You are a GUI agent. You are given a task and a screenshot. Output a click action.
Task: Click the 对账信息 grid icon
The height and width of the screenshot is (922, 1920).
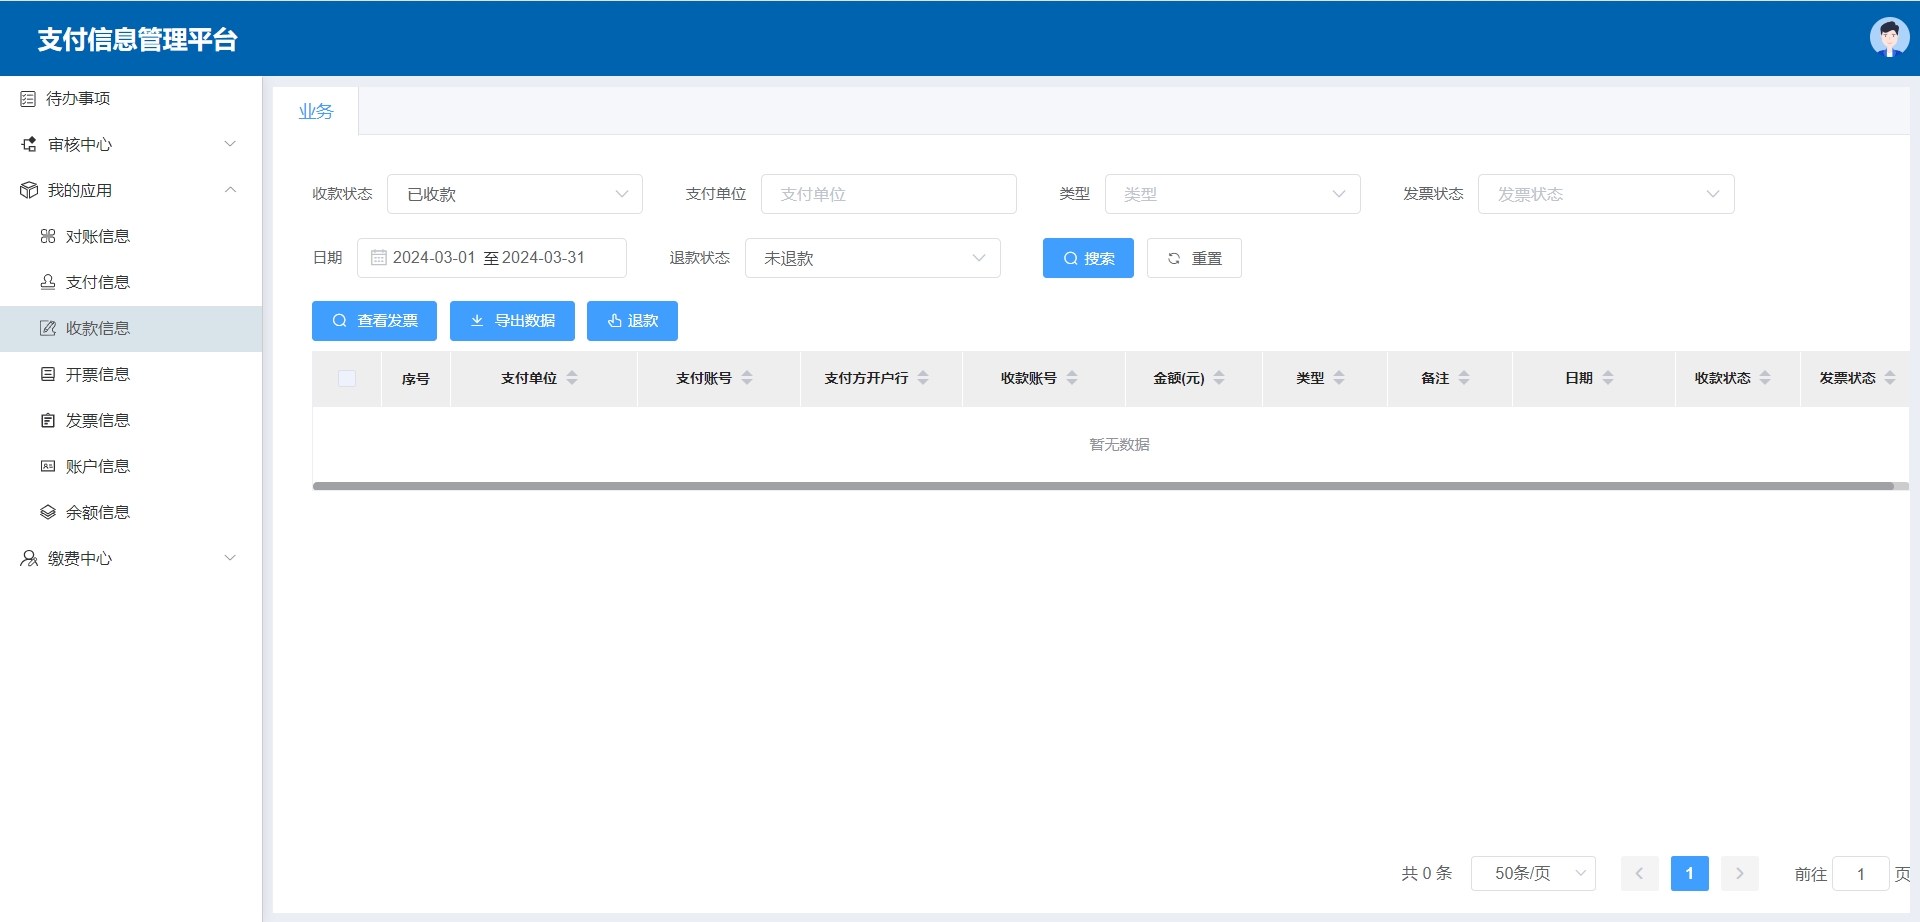pos(48,237)
